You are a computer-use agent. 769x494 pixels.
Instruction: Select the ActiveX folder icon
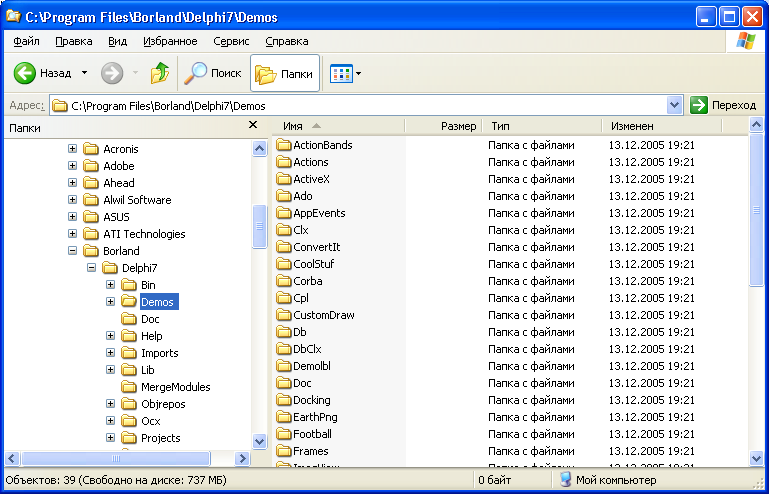(283, 179)
